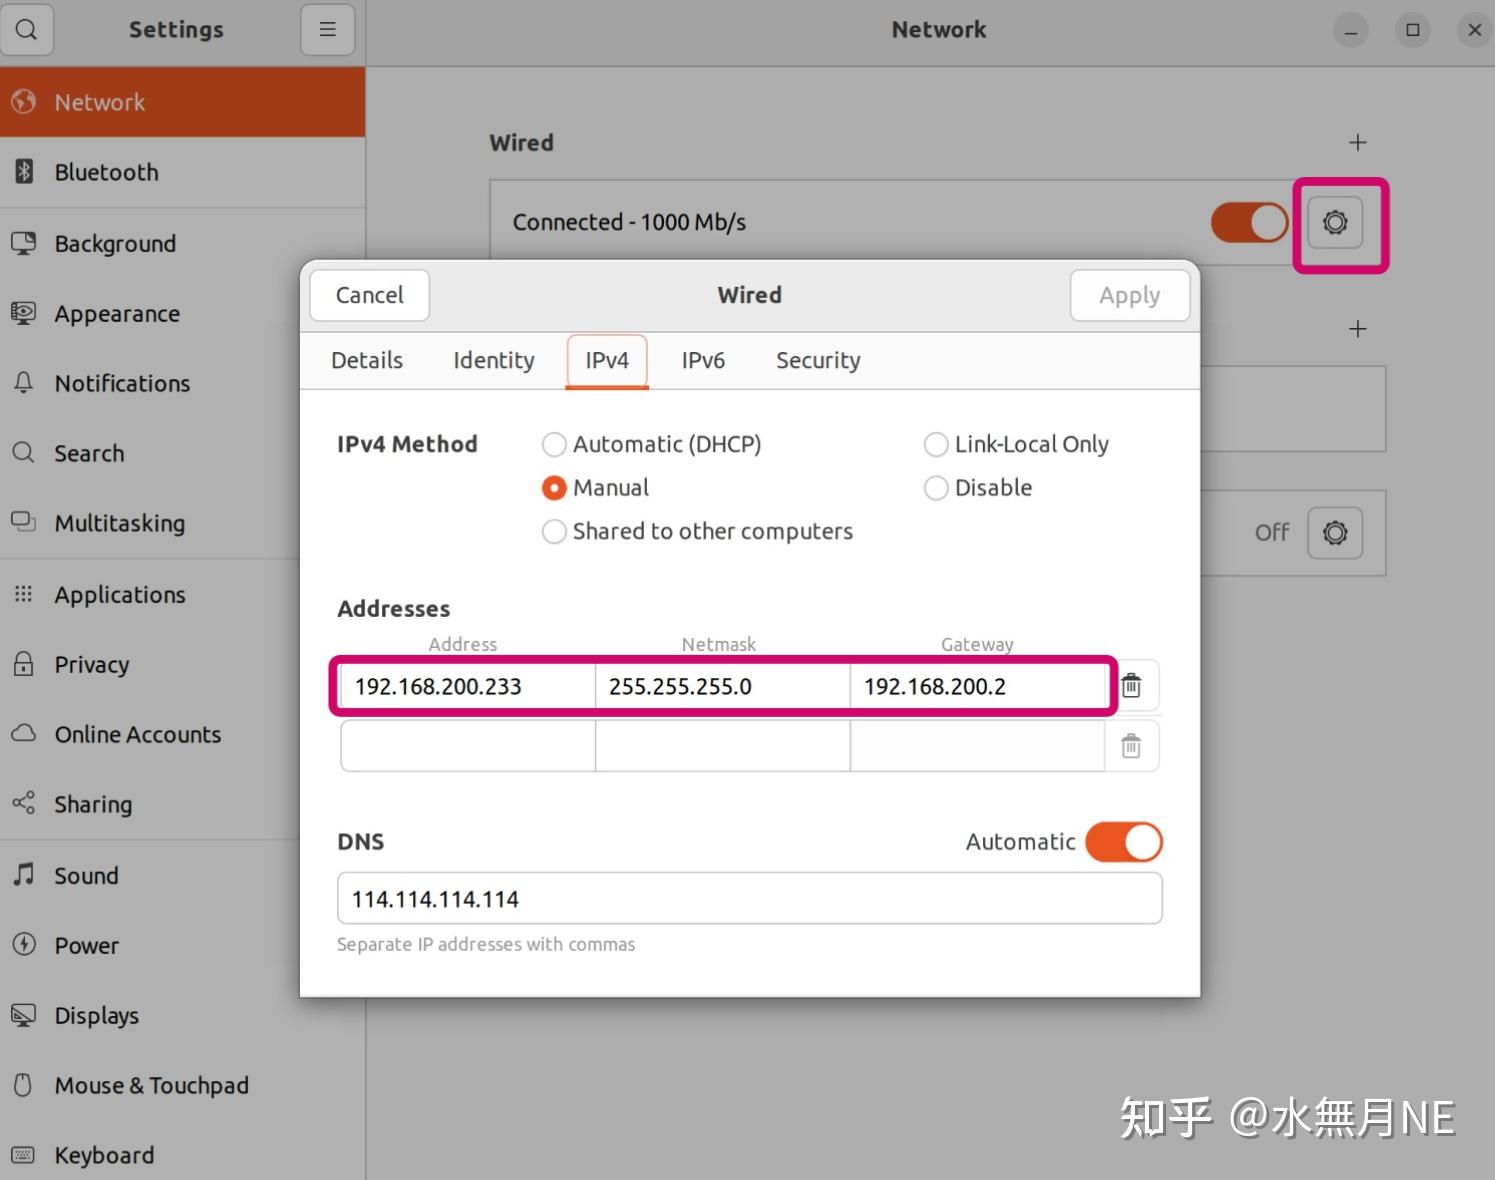Select the Bluetooth section in the sidebar
The height and width of the screenshot is (1180, 1495).
click(x=106, y=172)
